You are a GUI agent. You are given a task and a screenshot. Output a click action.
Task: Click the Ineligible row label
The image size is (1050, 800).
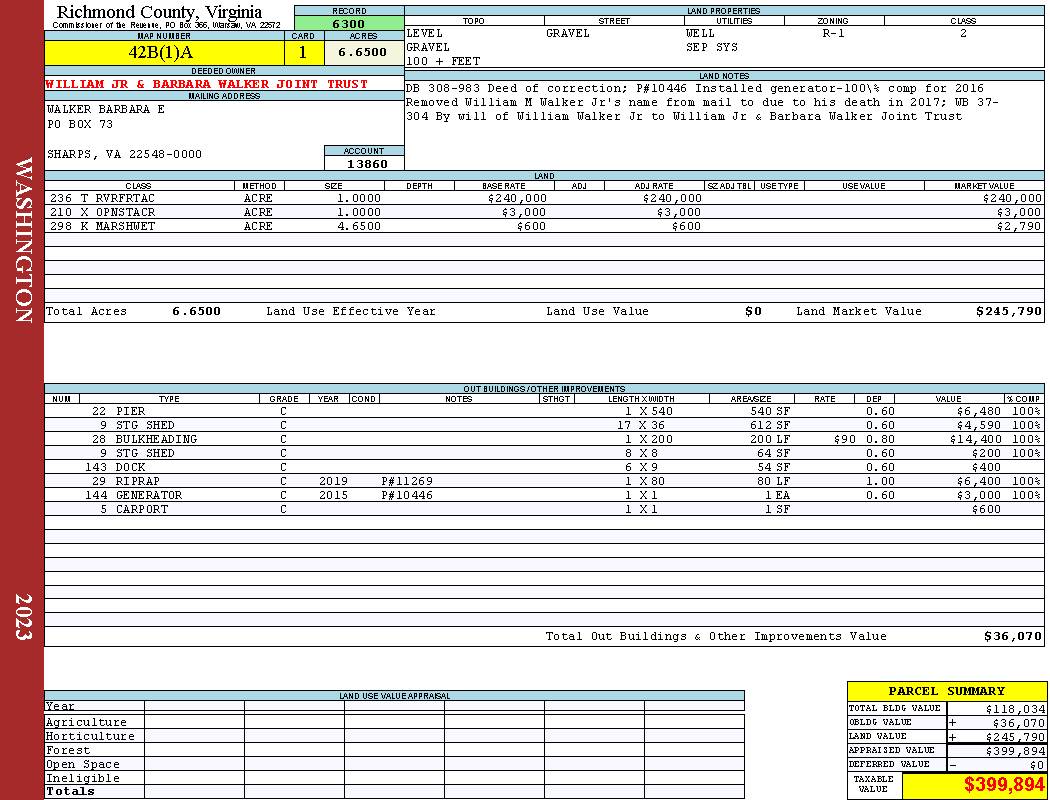click(82, 779)
